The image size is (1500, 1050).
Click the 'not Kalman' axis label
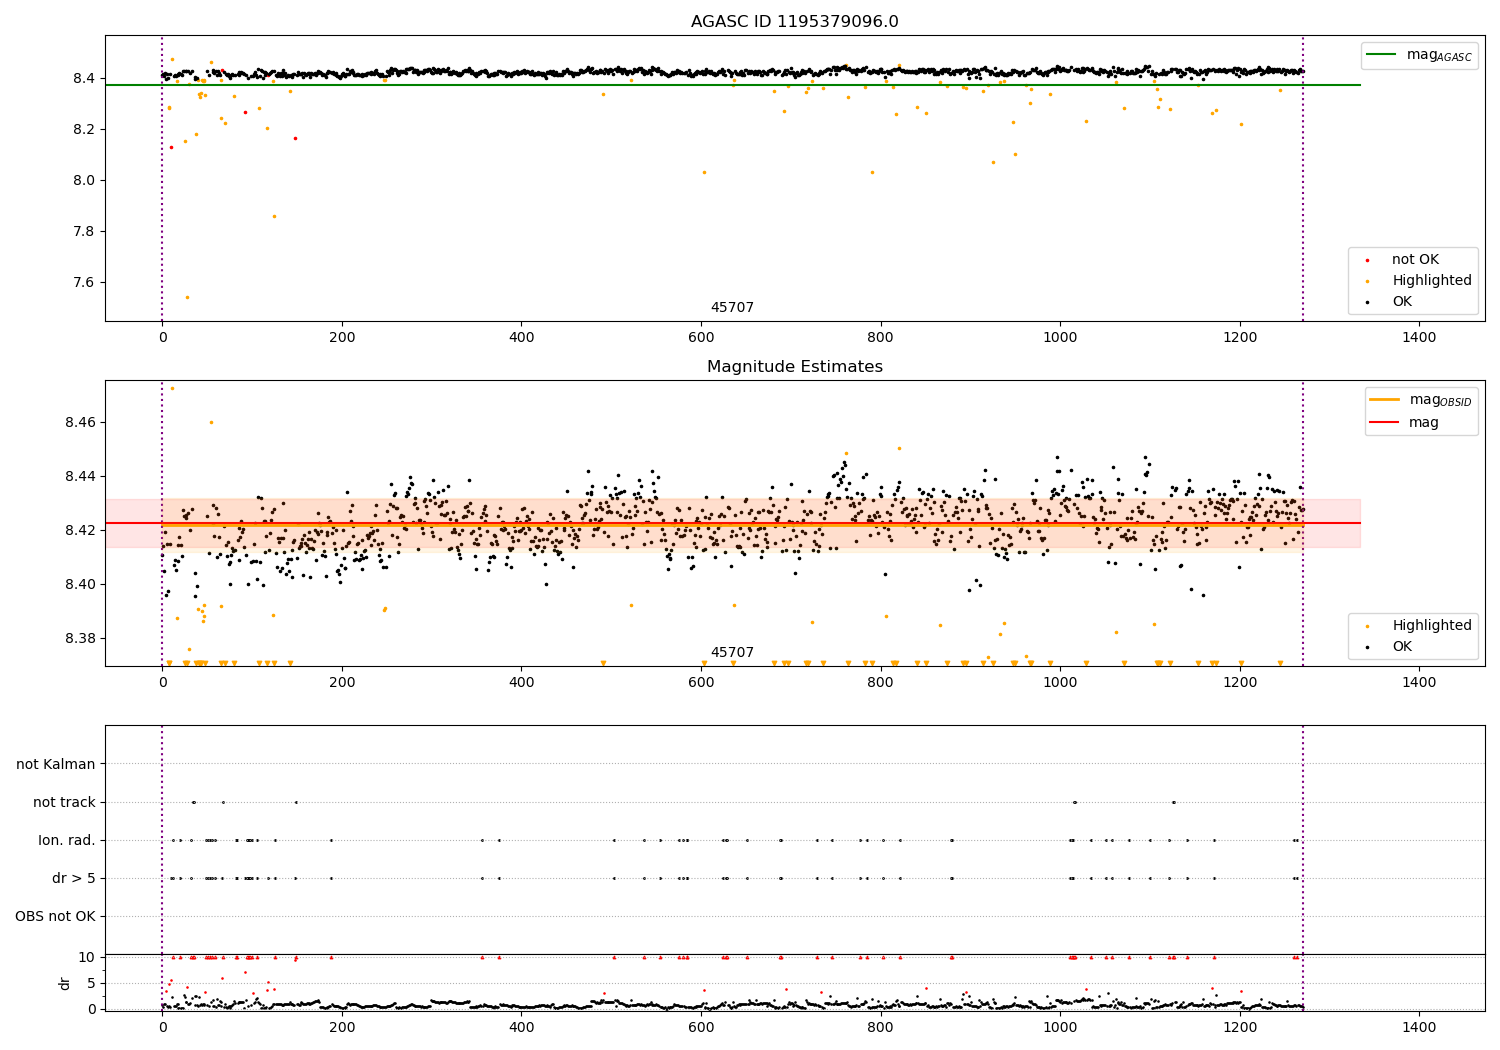click(x=56, y=765)
